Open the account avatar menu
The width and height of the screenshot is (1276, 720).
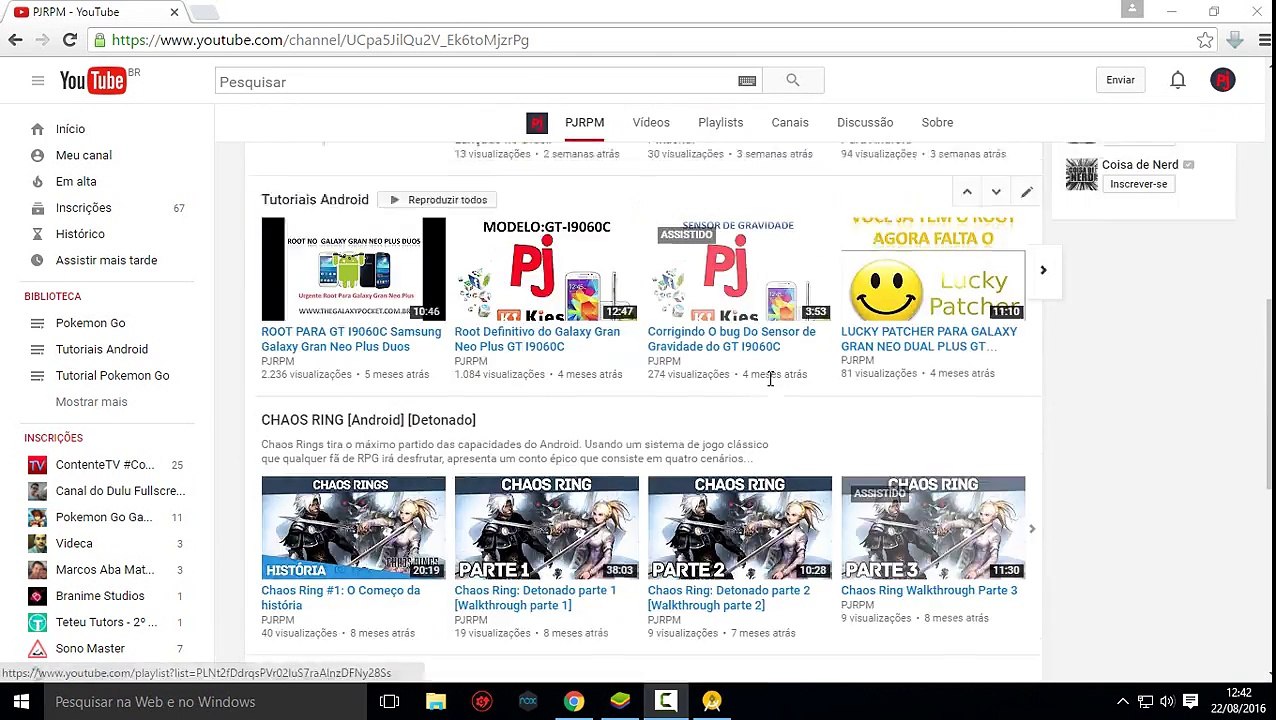pyautogui.click(x=1222, y=80)
